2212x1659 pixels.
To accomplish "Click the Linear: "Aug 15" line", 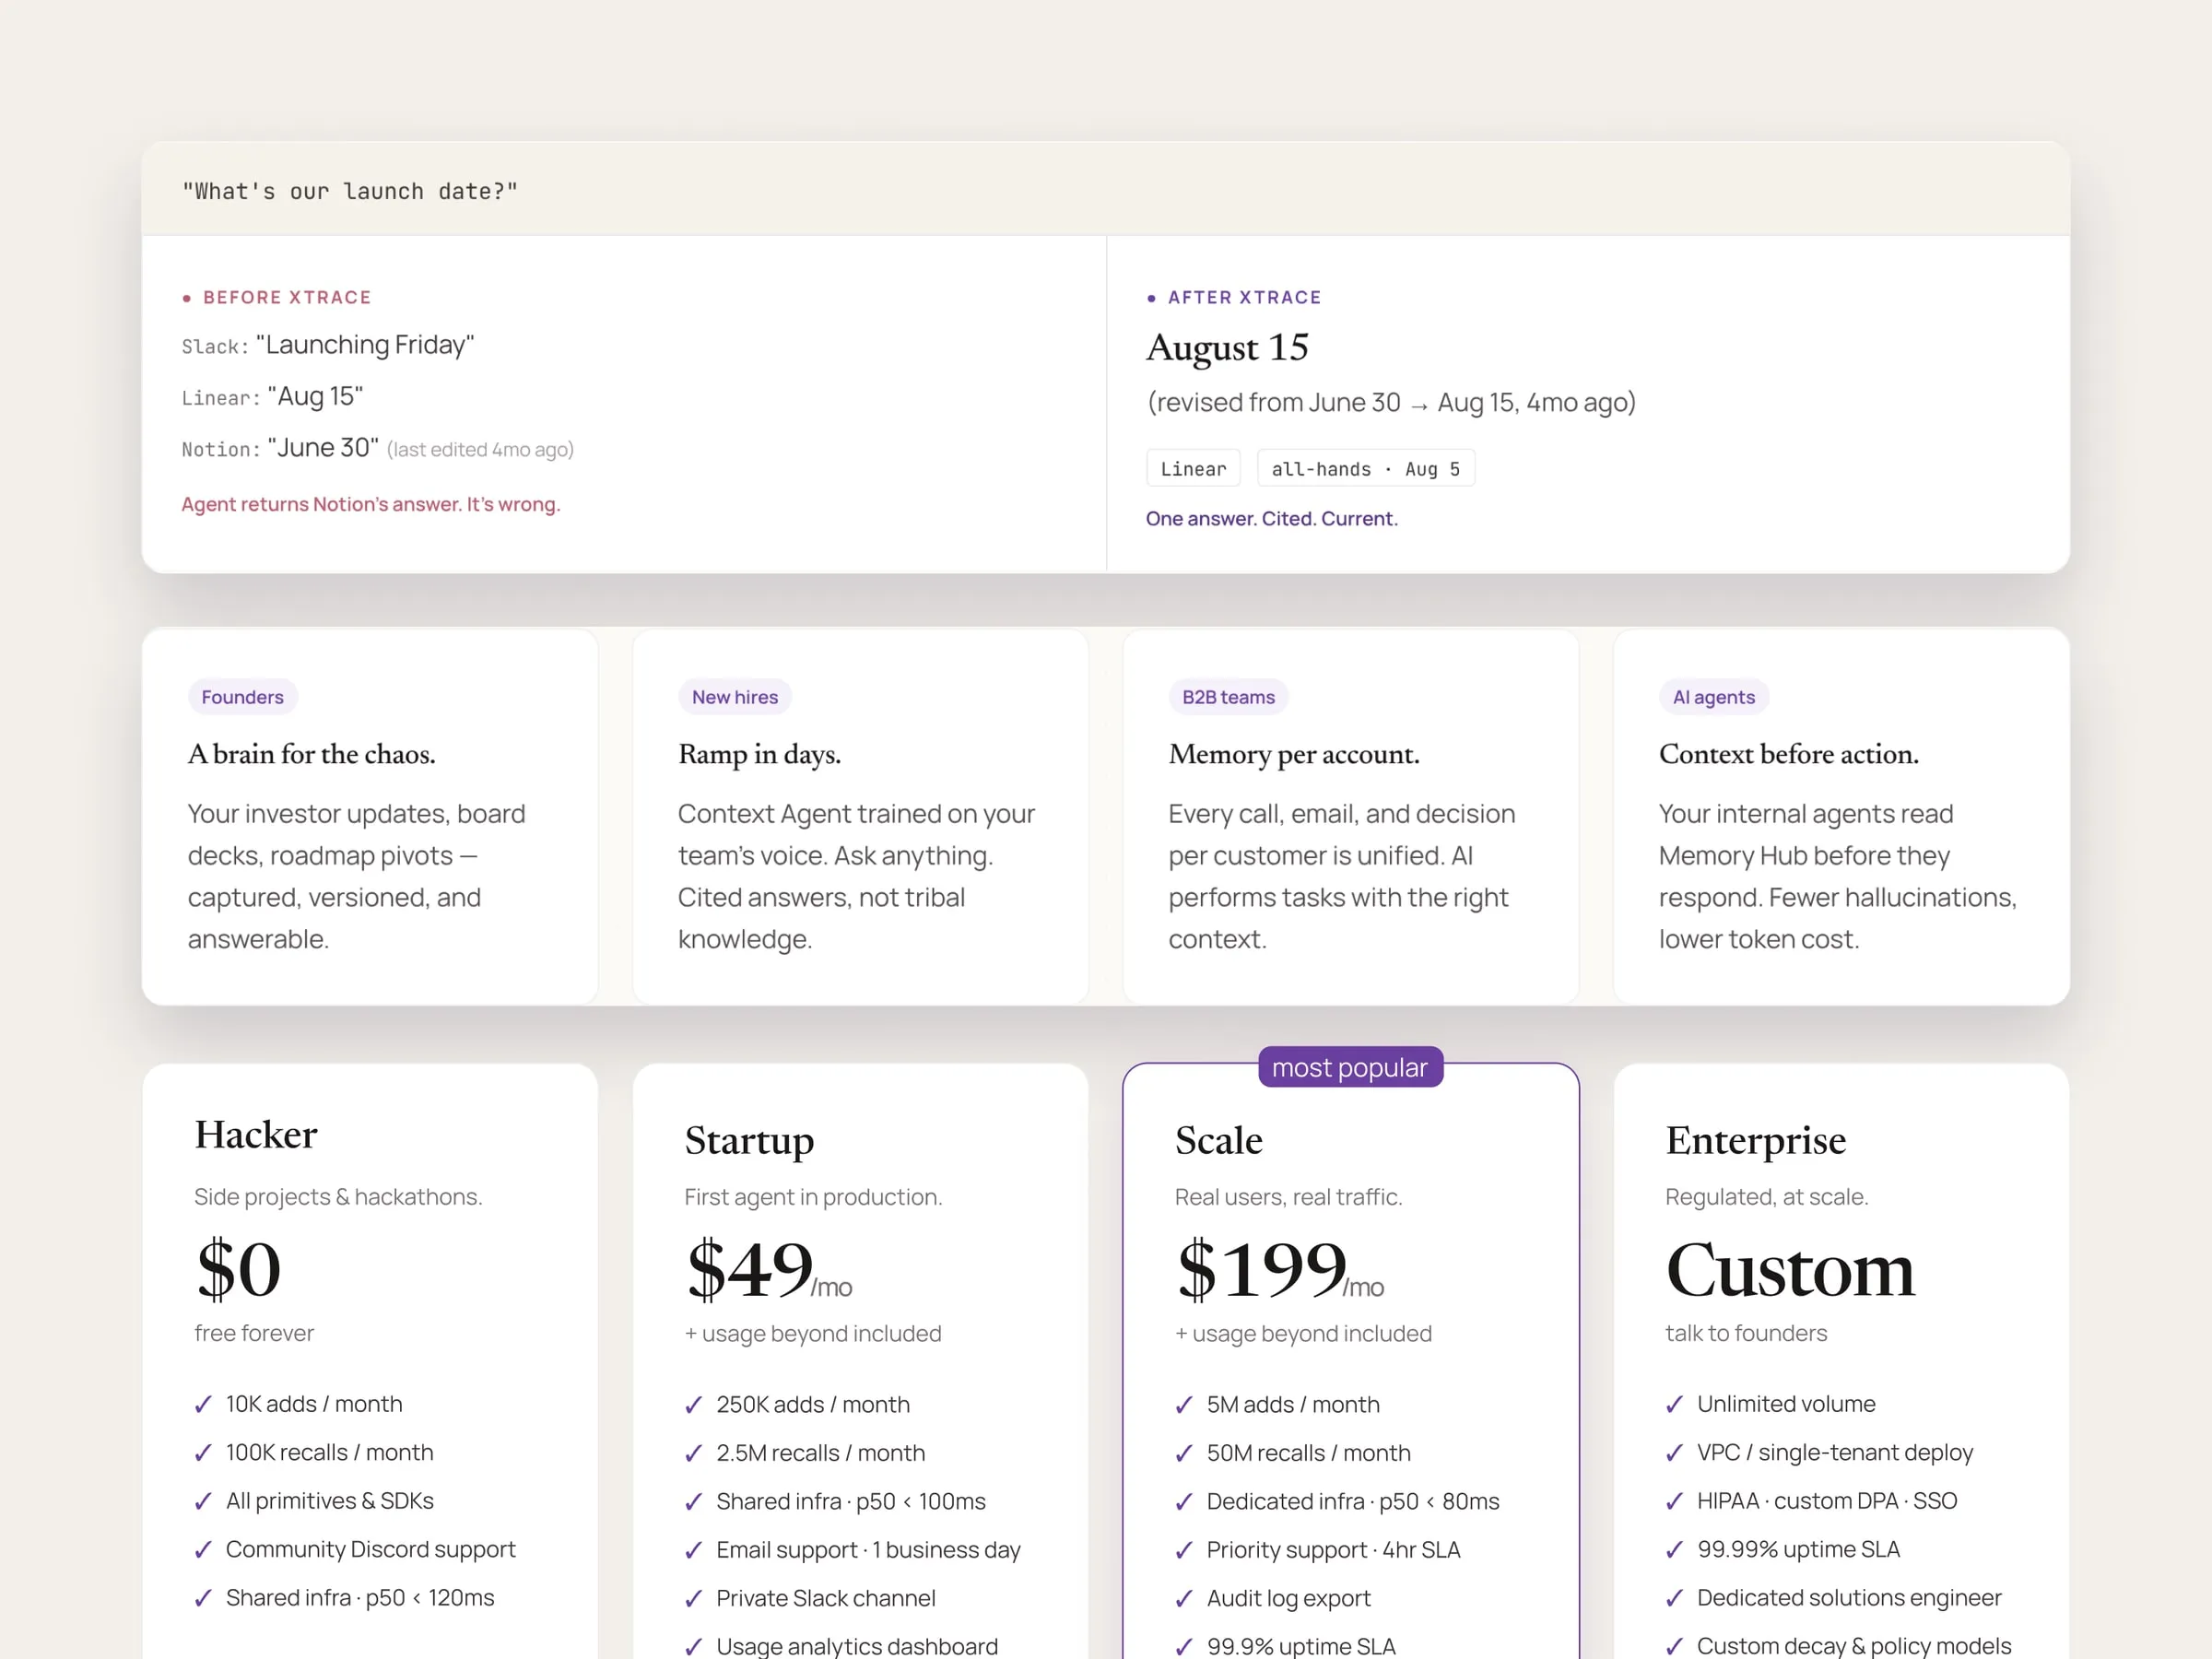I will [272, 396].
